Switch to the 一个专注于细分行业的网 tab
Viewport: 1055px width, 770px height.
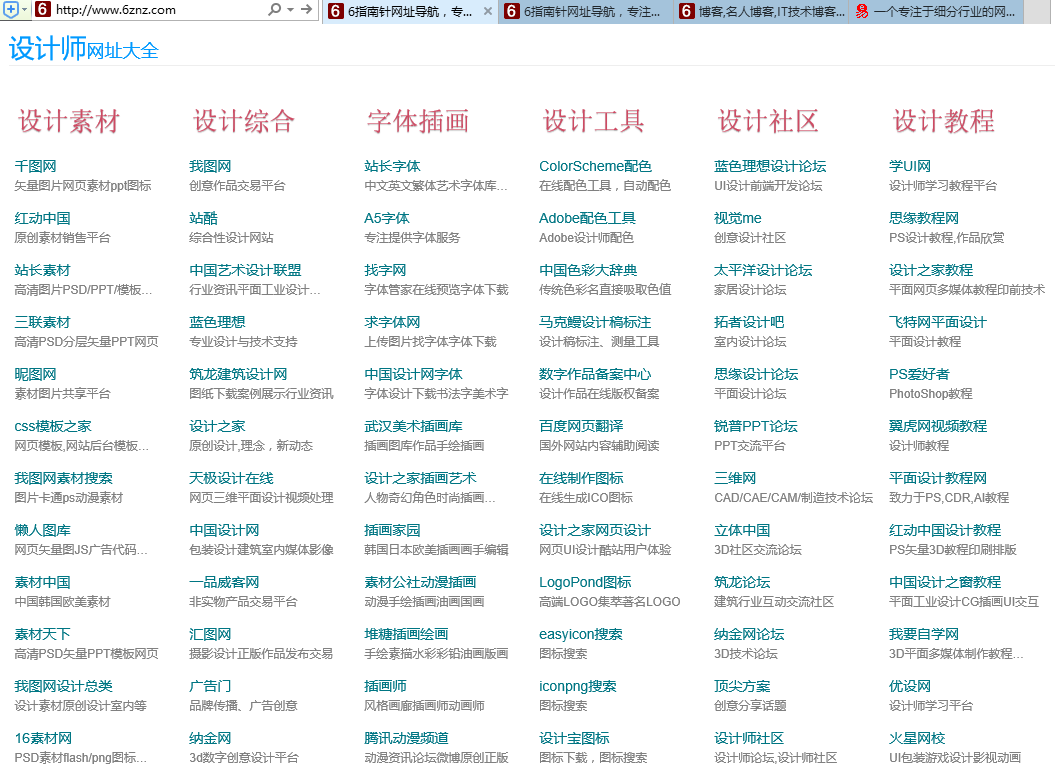point(937,11)
